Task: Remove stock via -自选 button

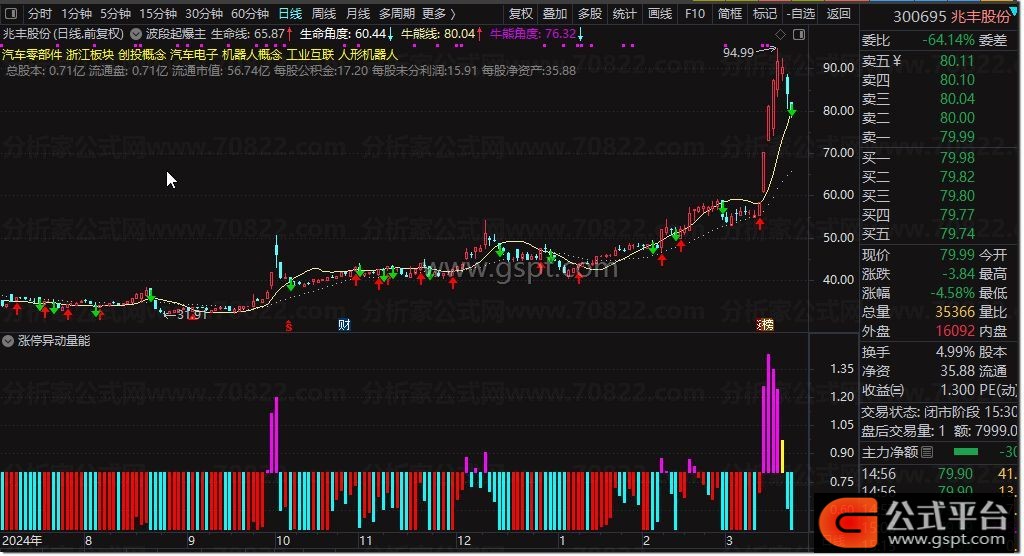Action: tap(801, 13)
